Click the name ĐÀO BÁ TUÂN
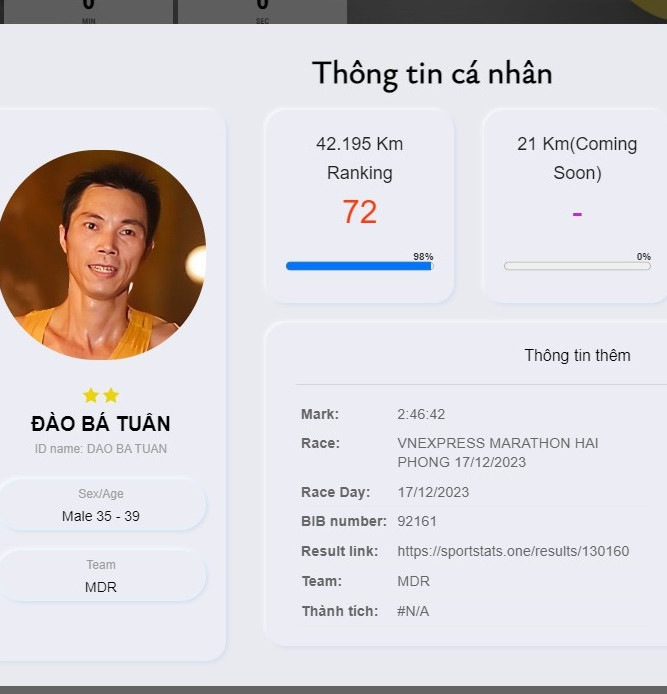 coord(101,423)
